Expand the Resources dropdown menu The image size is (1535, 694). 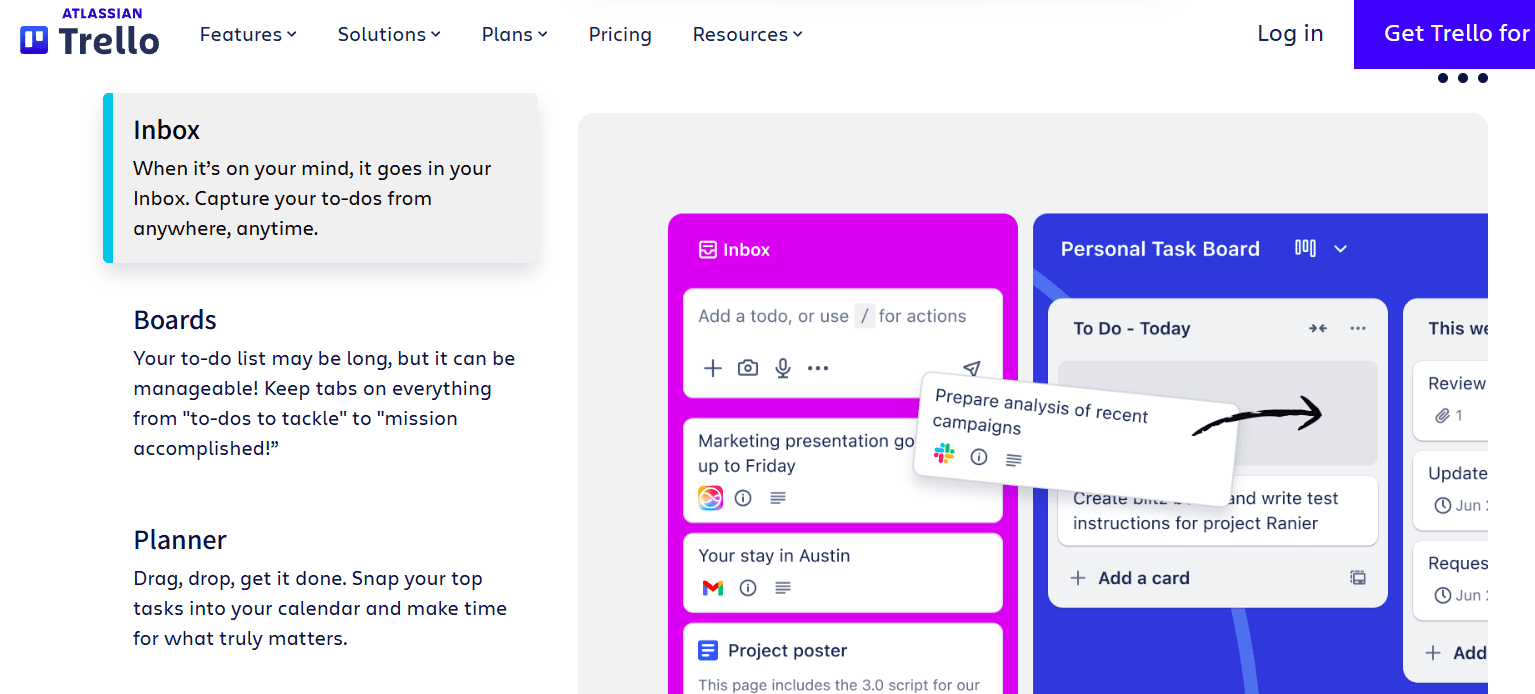748,34
